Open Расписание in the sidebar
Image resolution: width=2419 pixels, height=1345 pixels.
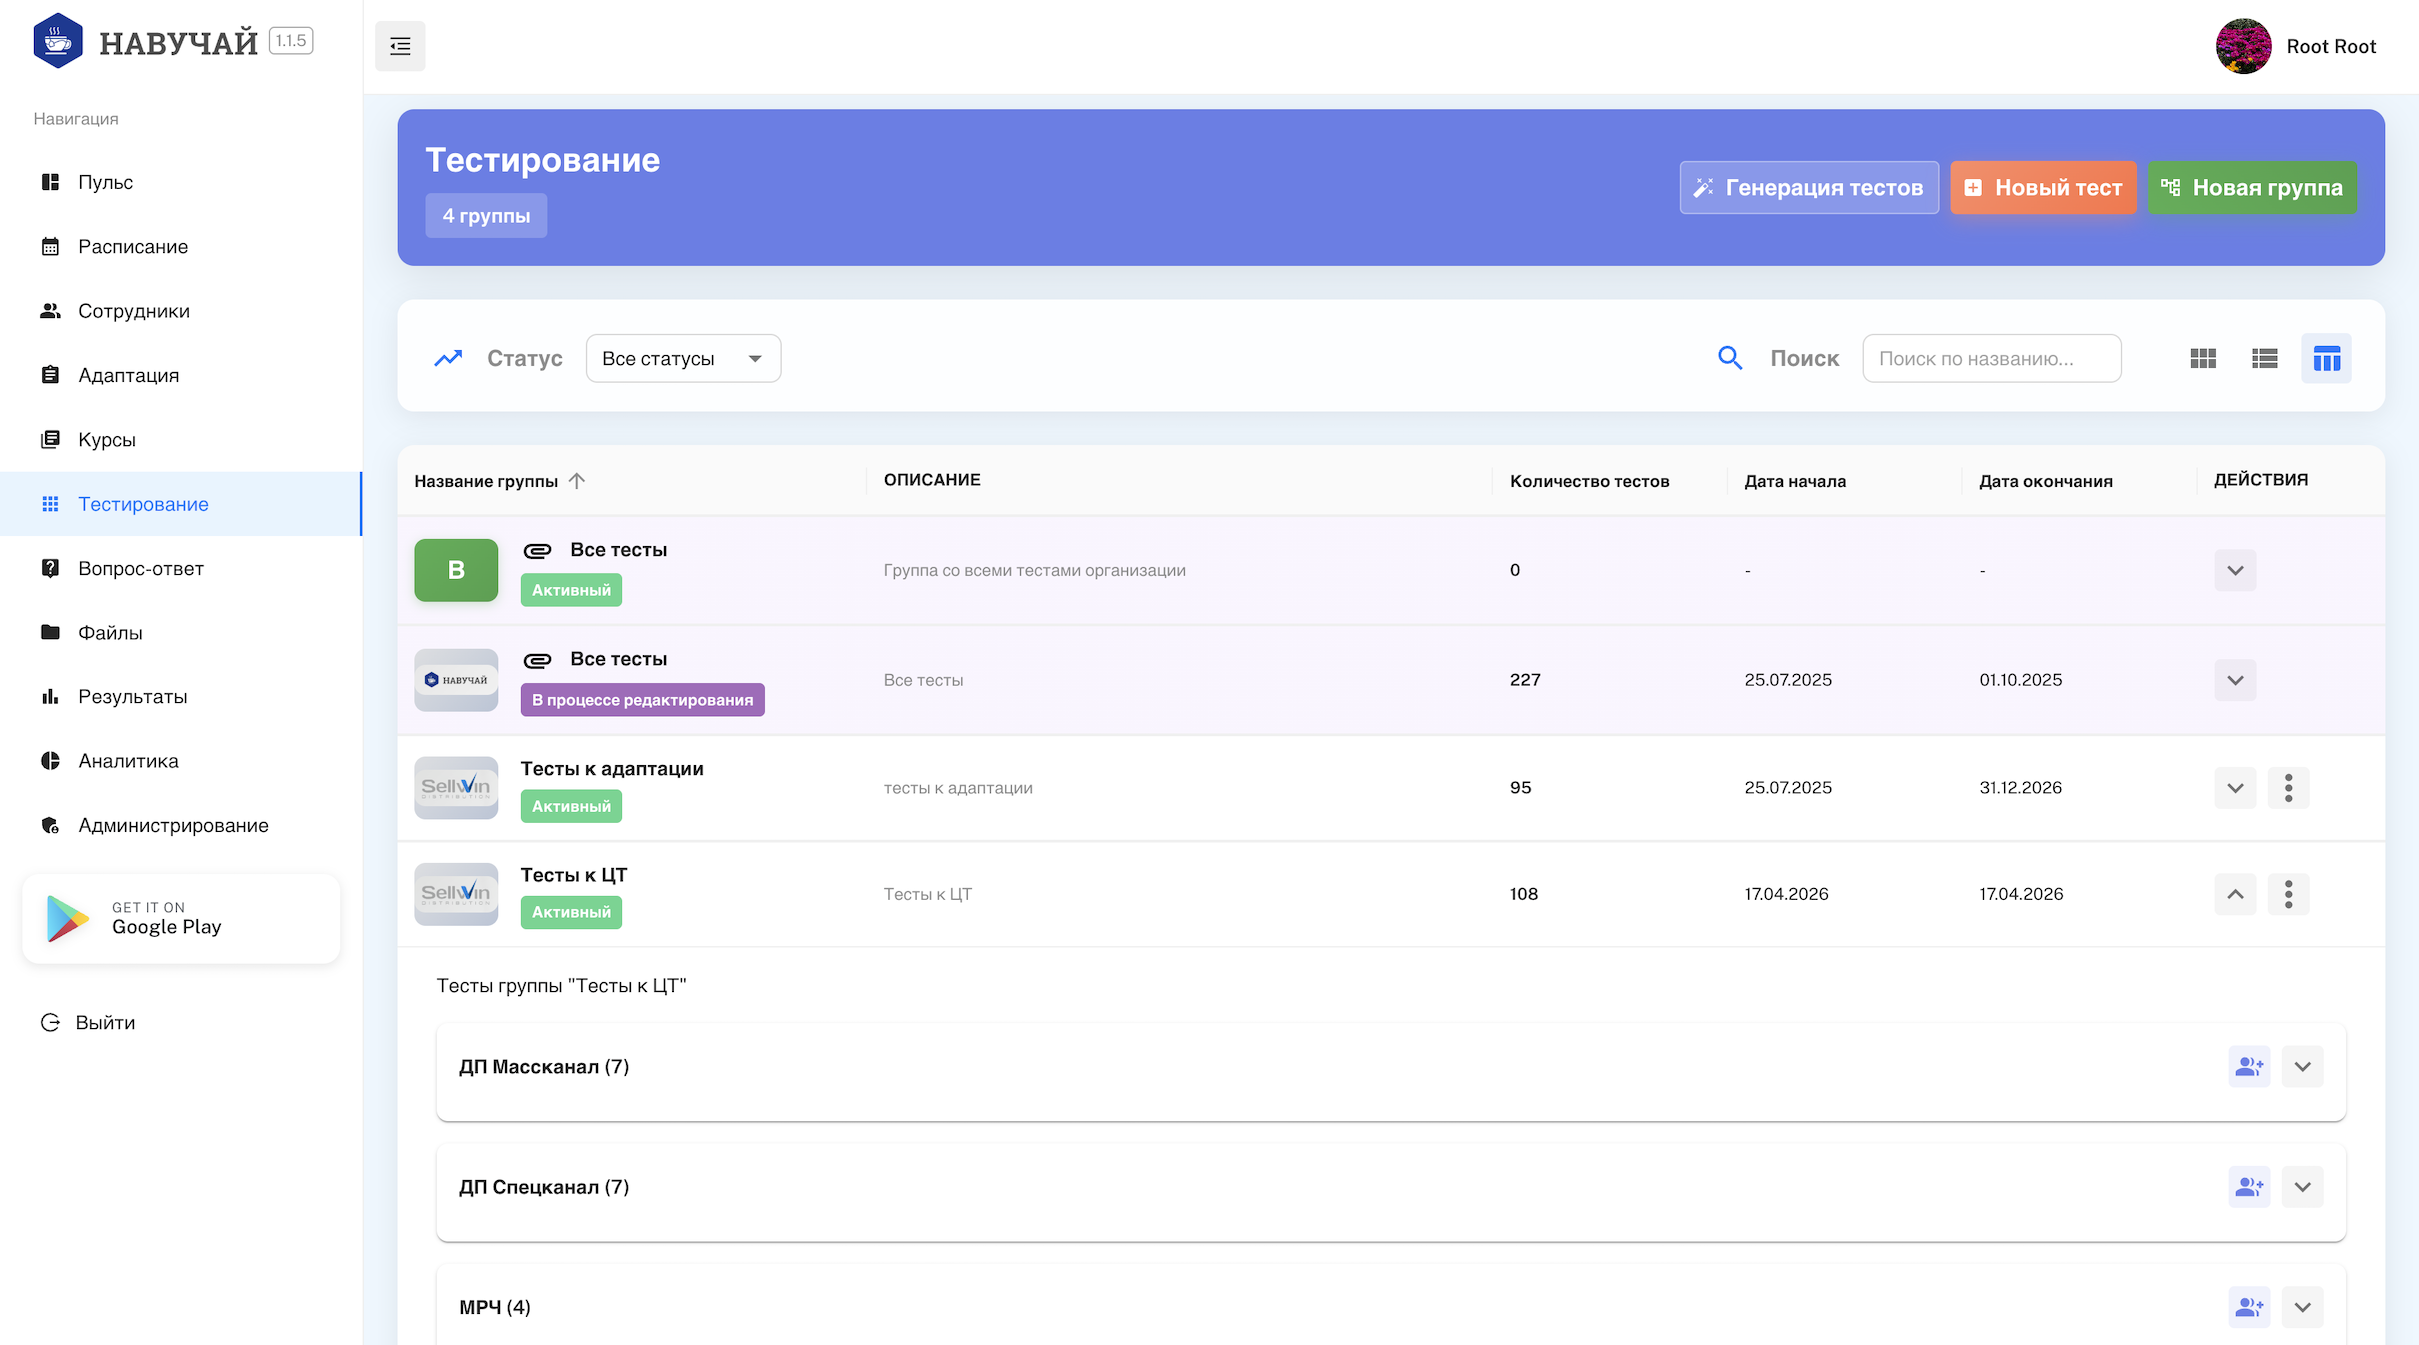click(x=133, y=247)
